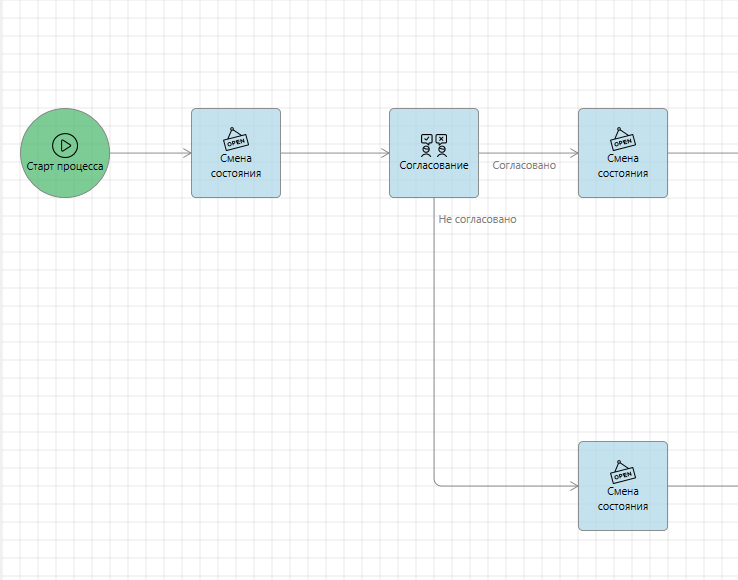The width and height of the screenshot is (738, 580).
Task: Select vertical segment of Не согласовано connector
Action: (x=434, y=350)
